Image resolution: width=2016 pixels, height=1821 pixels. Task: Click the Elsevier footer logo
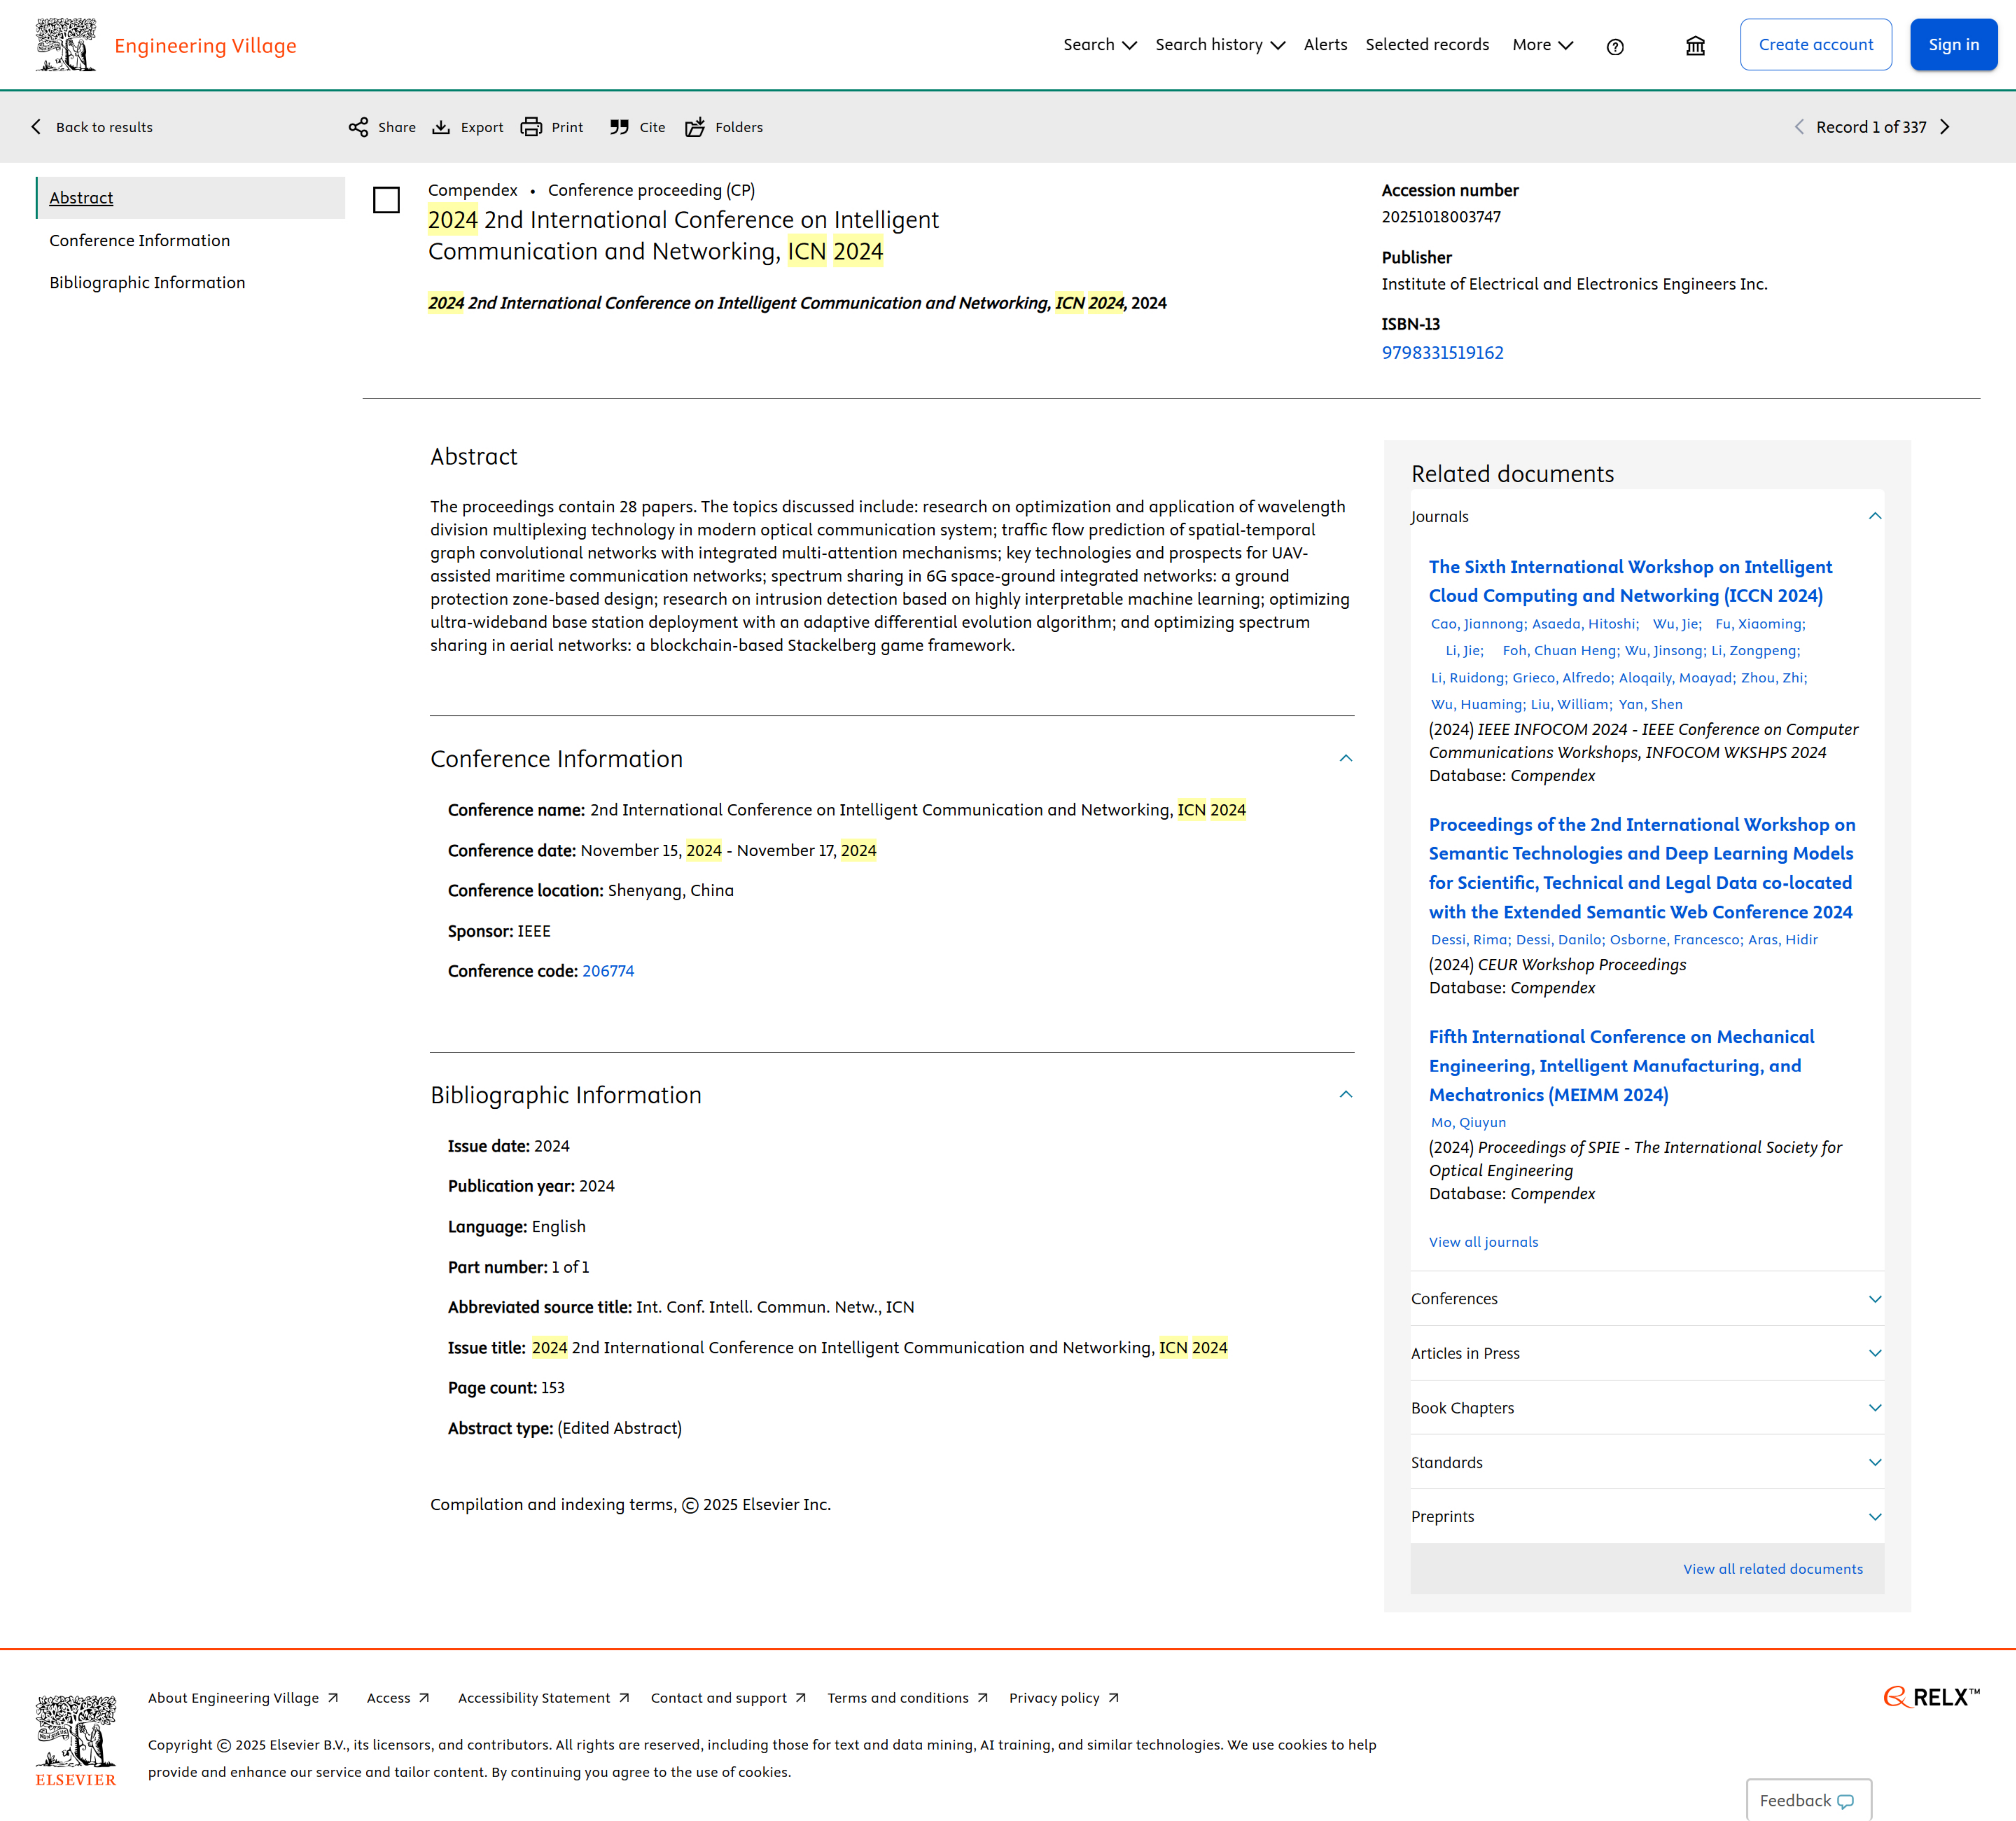pyautogui.click(x=76, y=1740)
